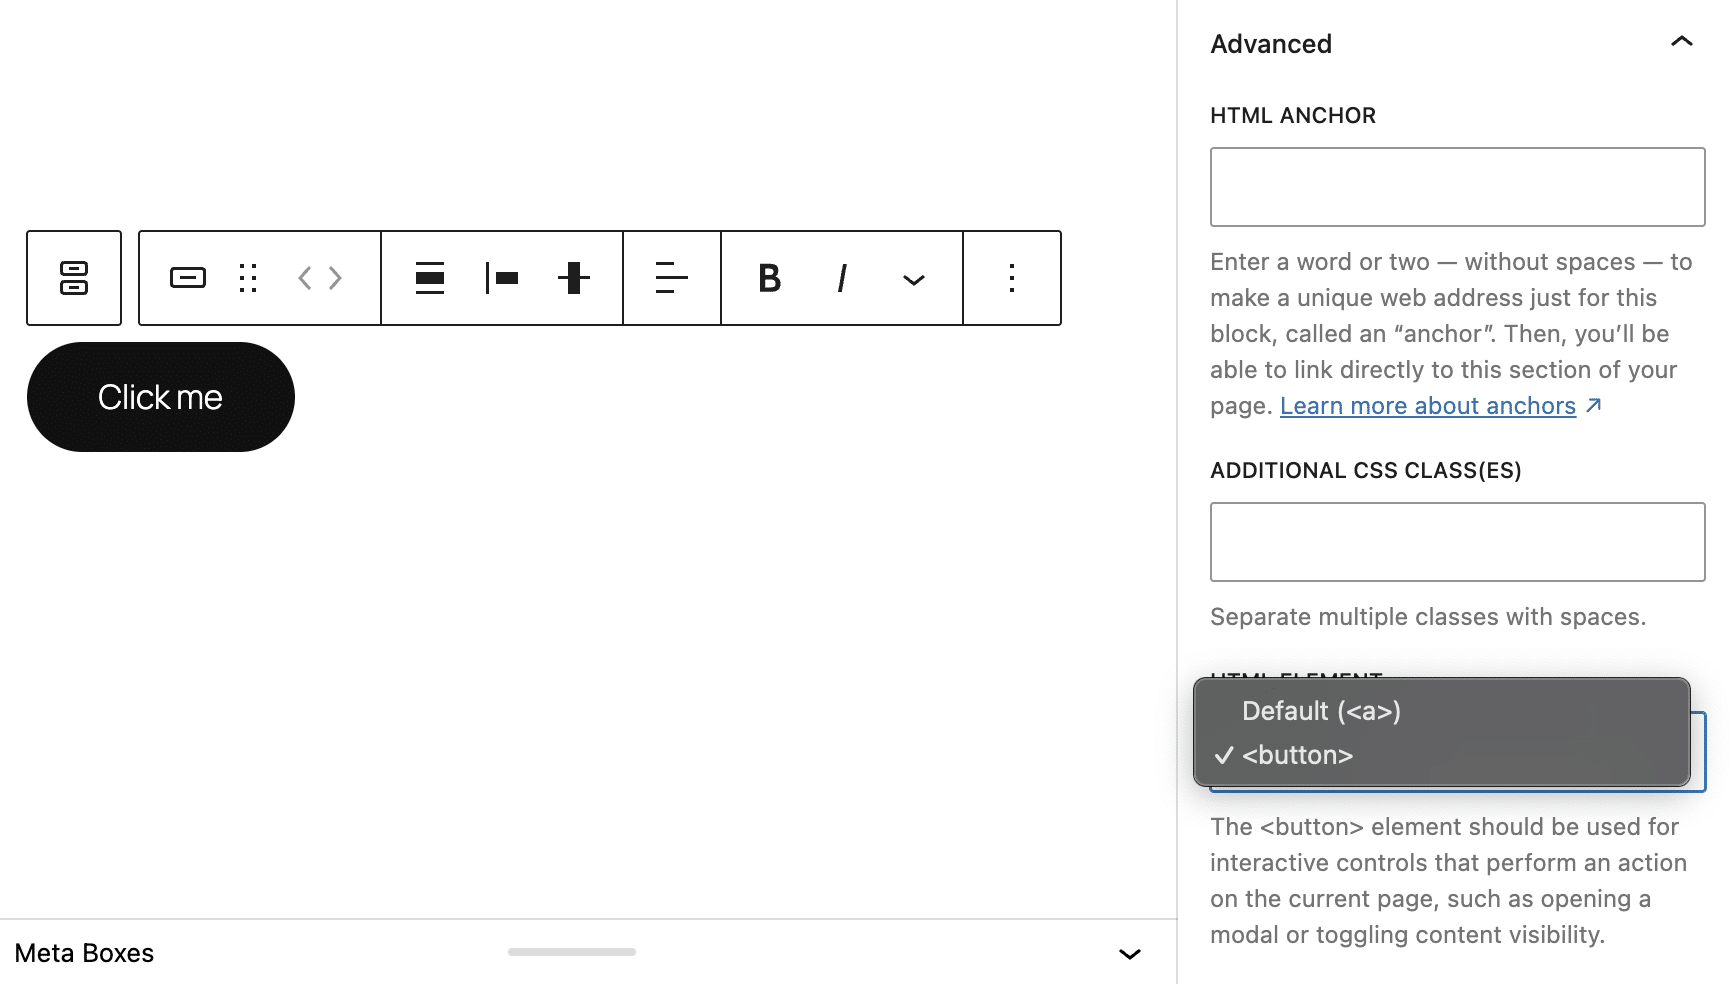Open the Learn more about anchors link
The height and width of the screenshot is (984, 1734).
[1428, 405]
